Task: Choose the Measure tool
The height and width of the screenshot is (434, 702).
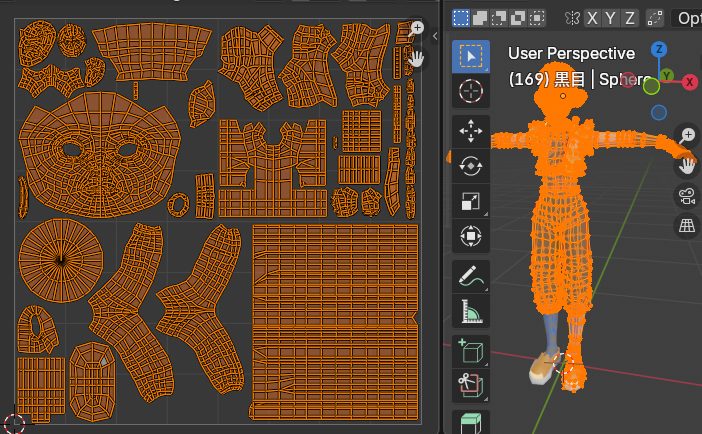Action: 471,311
